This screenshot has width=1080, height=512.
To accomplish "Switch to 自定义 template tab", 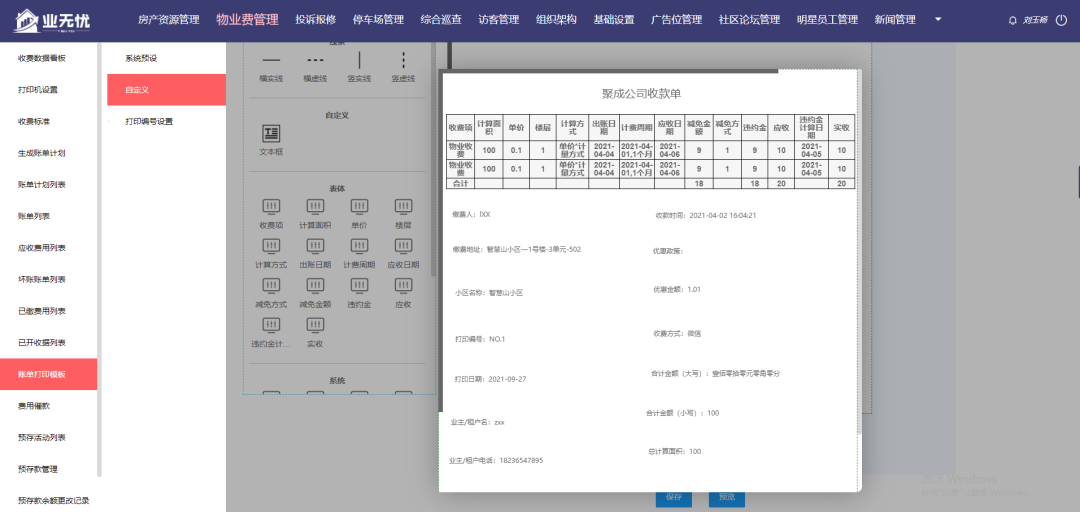I will click(166, 90).
